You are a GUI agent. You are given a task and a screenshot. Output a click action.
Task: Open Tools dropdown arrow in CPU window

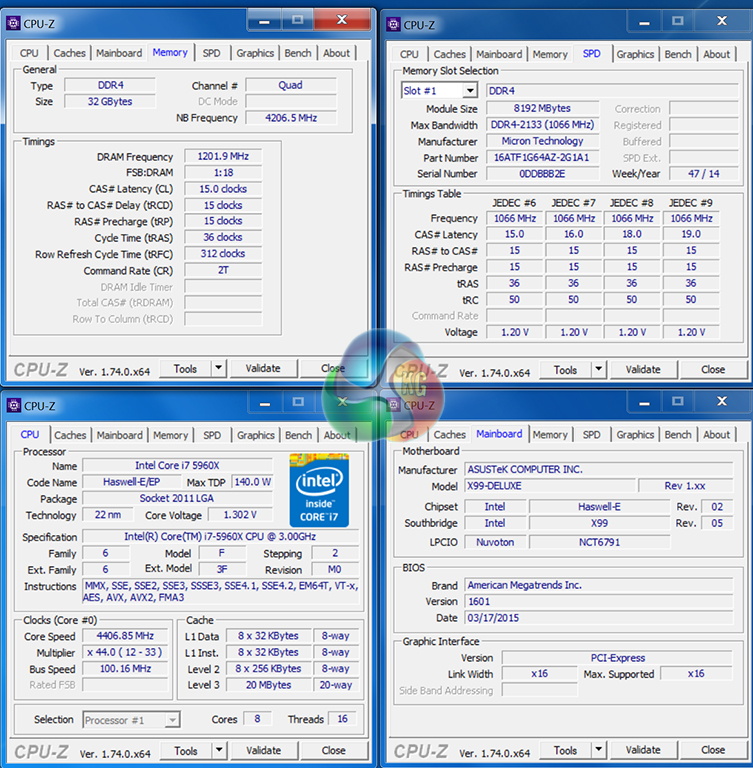219,750
